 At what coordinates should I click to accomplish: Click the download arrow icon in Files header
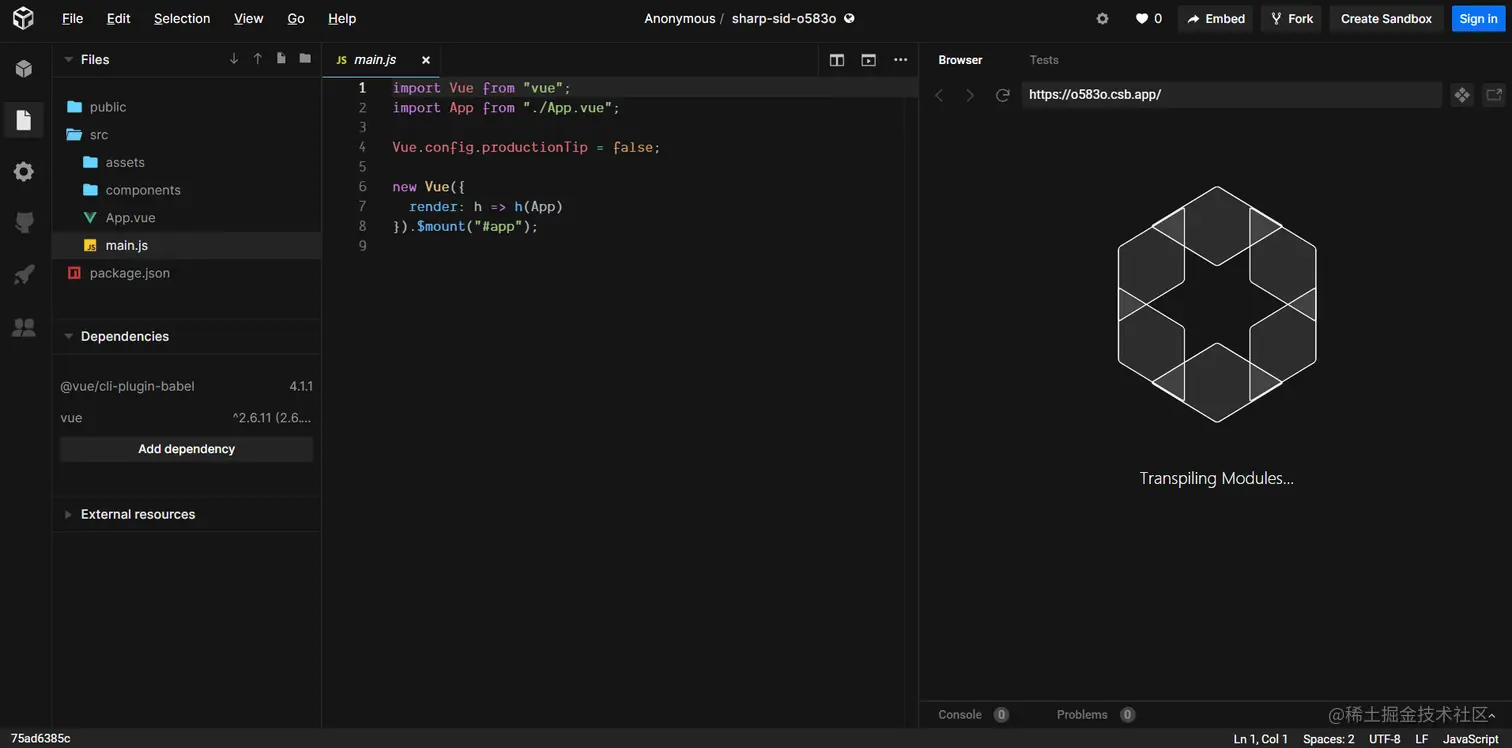(x=234, y=59)
